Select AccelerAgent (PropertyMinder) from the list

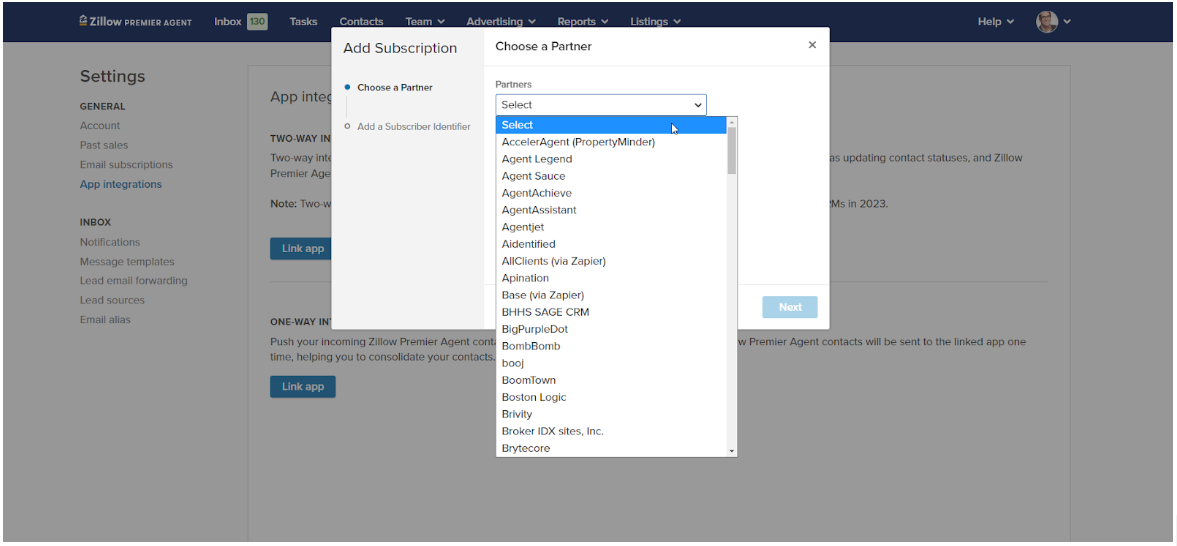pos(578,142)
